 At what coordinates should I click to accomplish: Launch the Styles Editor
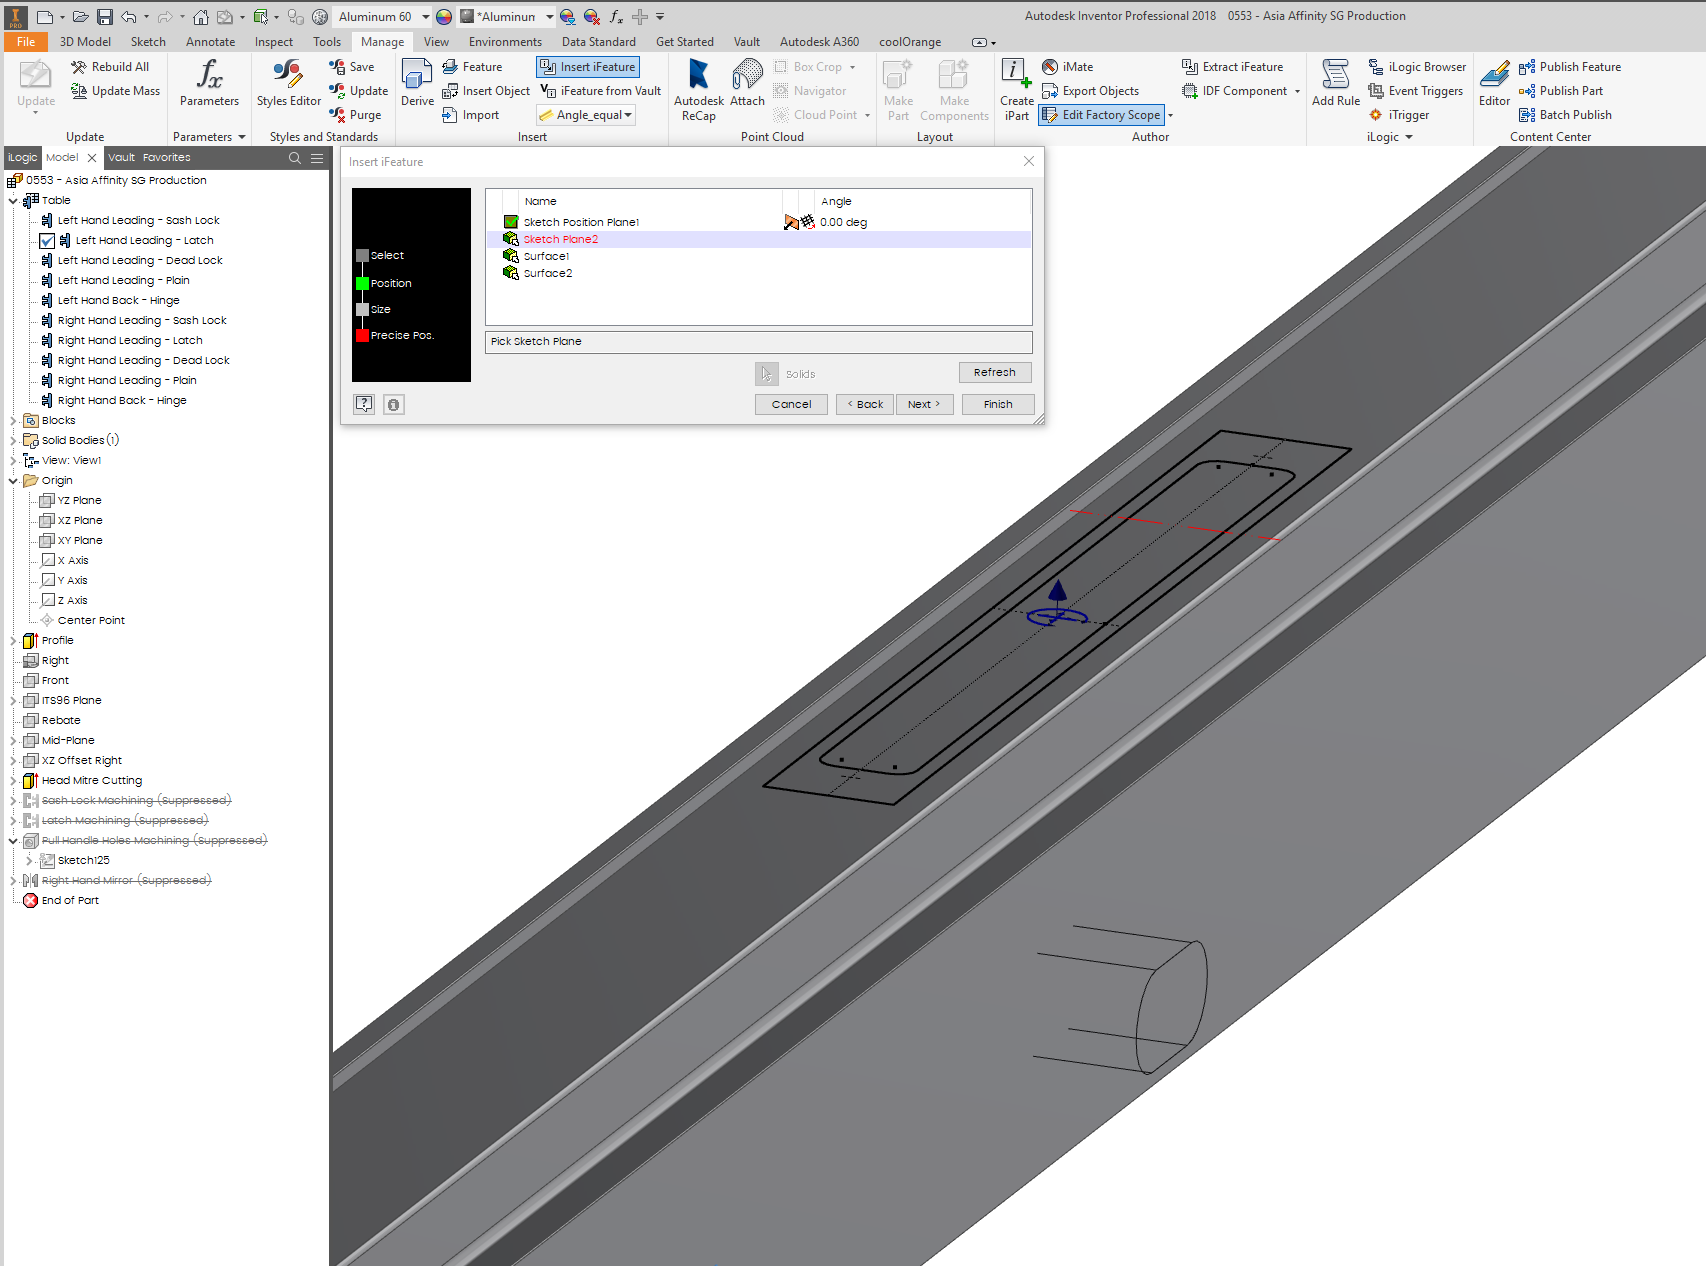pyautogui.click(x=287, y=85)
